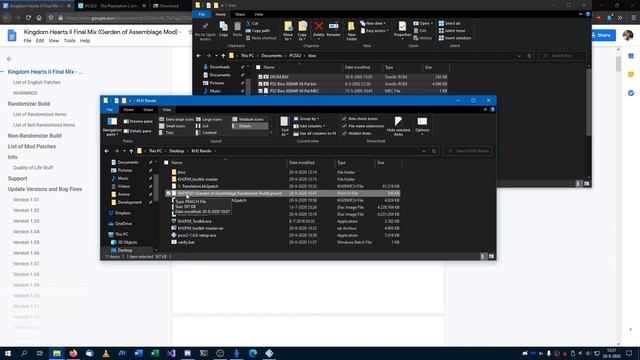Choose Medium icons layout
The height and width of the screenshot is (360, 640).
tap(248, 119)
